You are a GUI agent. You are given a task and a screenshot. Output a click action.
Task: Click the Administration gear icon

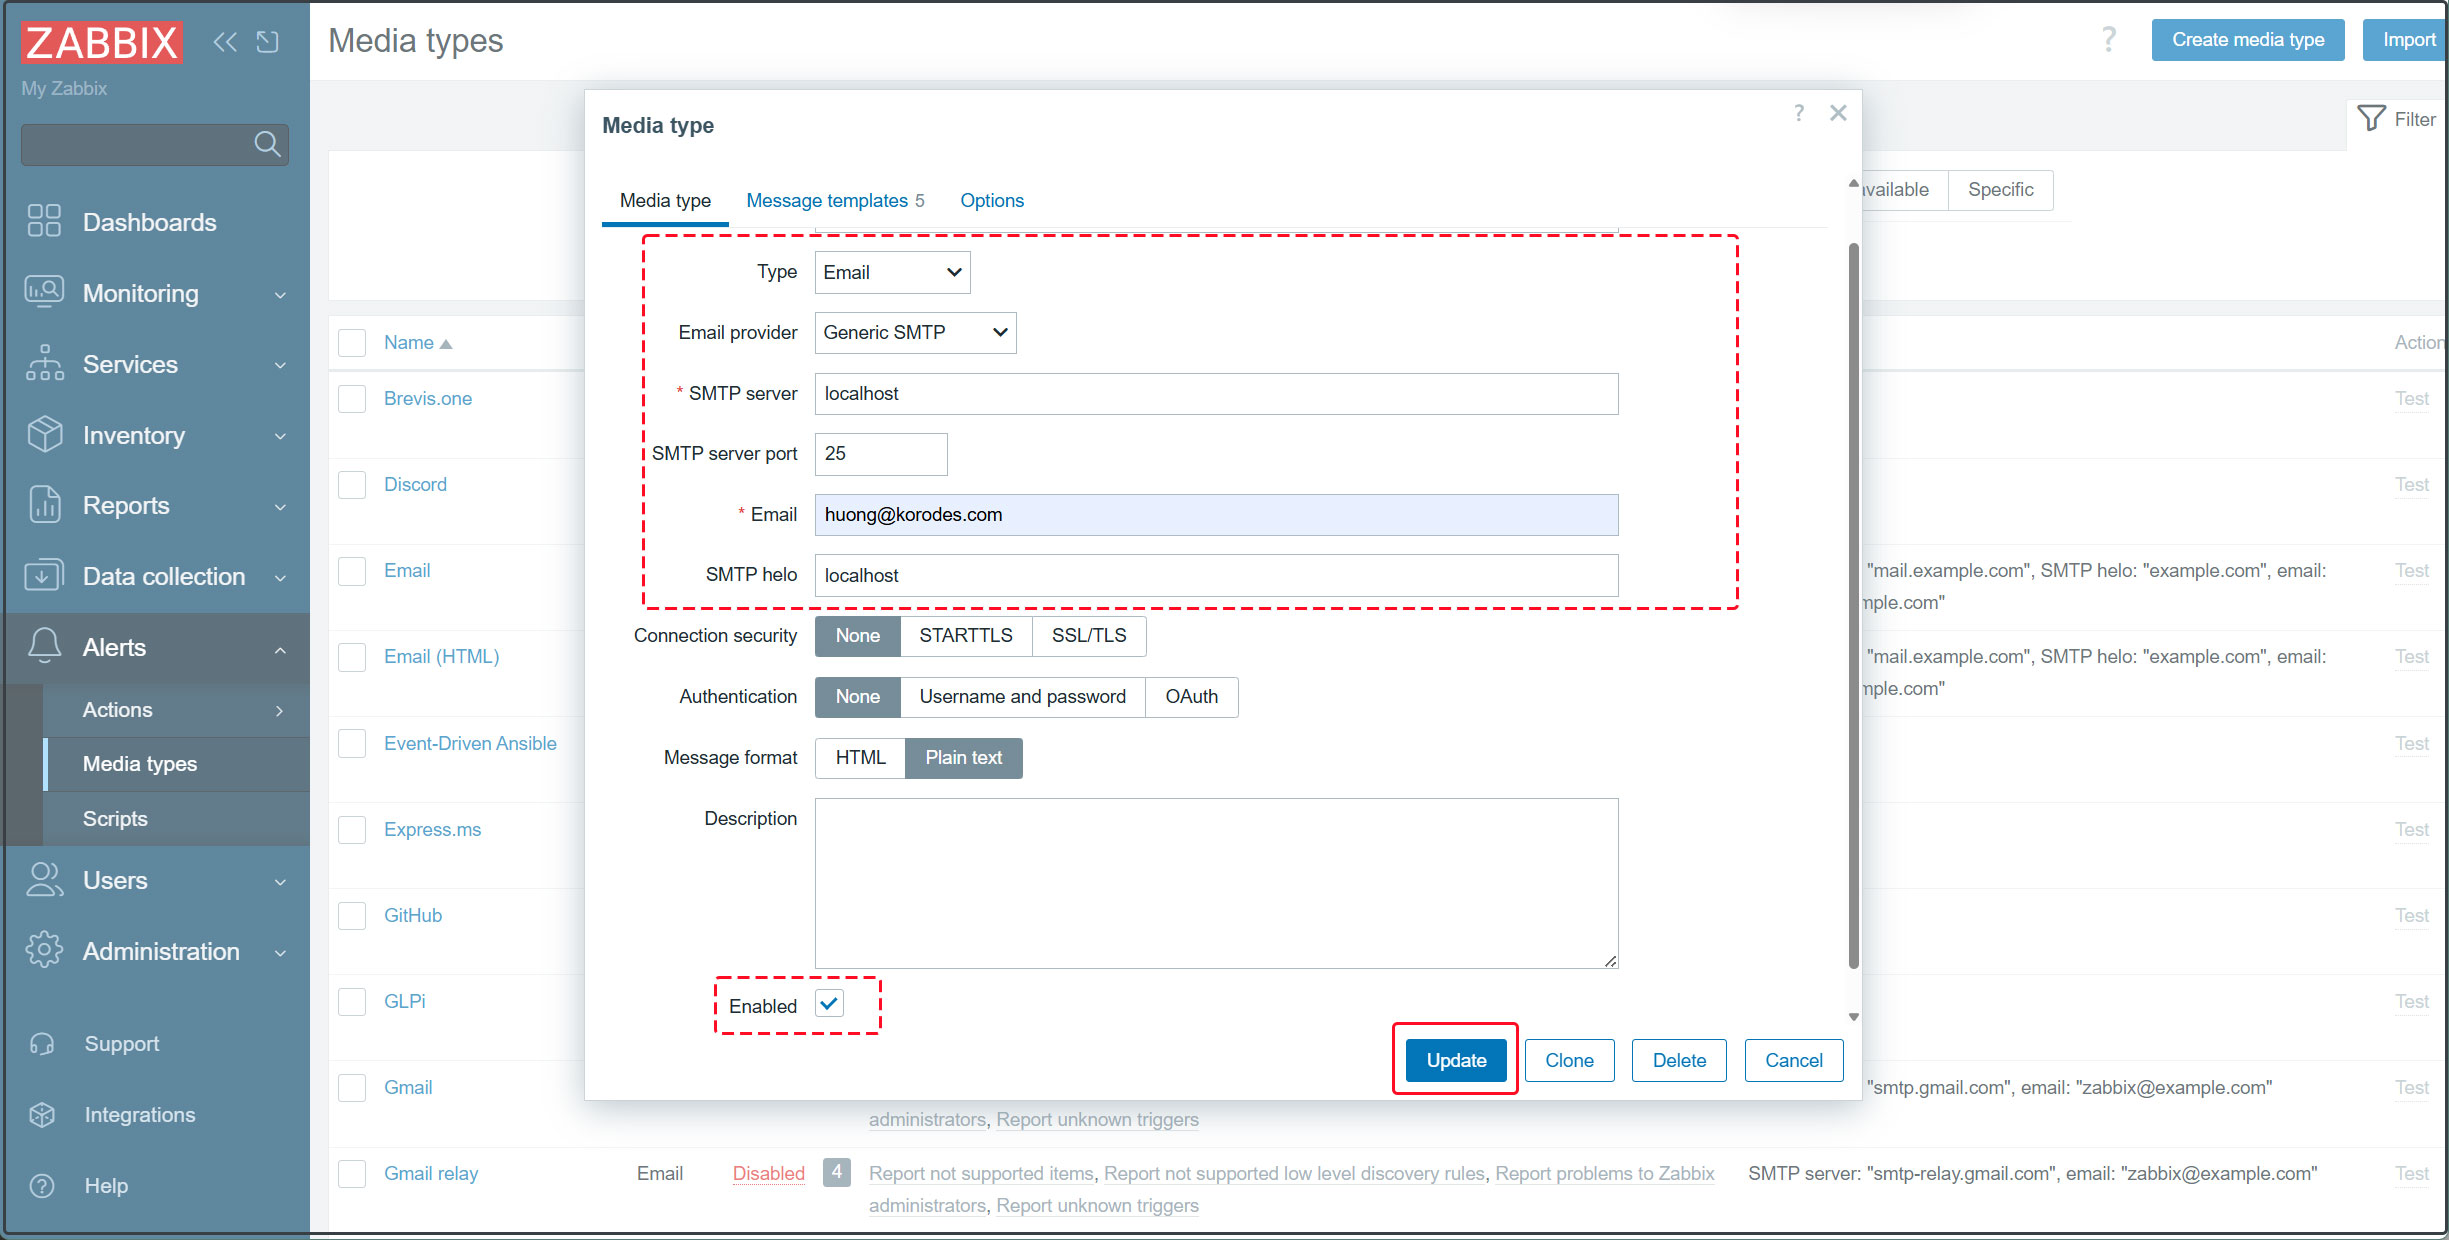tap(44, 950)
